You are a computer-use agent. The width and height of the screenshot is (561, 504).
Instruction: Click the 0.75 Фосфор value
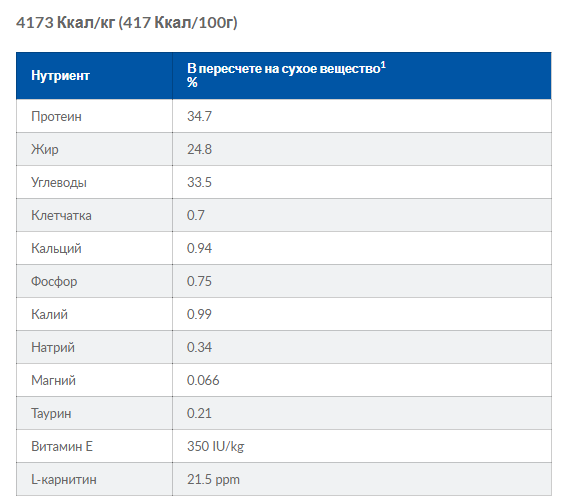[199, 281]
